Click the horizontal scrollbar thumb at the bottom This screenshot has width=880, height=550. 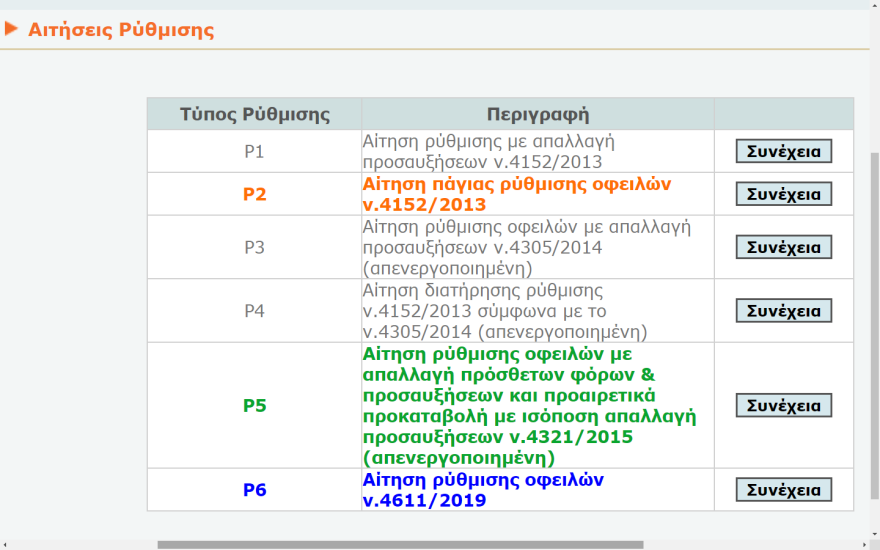point(400,545)
